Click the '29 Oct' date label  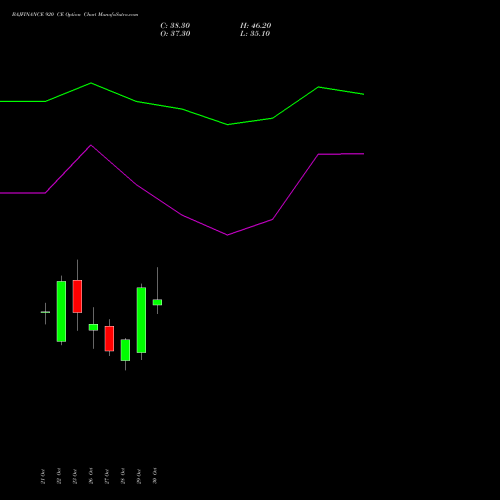(x=139, y=476)
